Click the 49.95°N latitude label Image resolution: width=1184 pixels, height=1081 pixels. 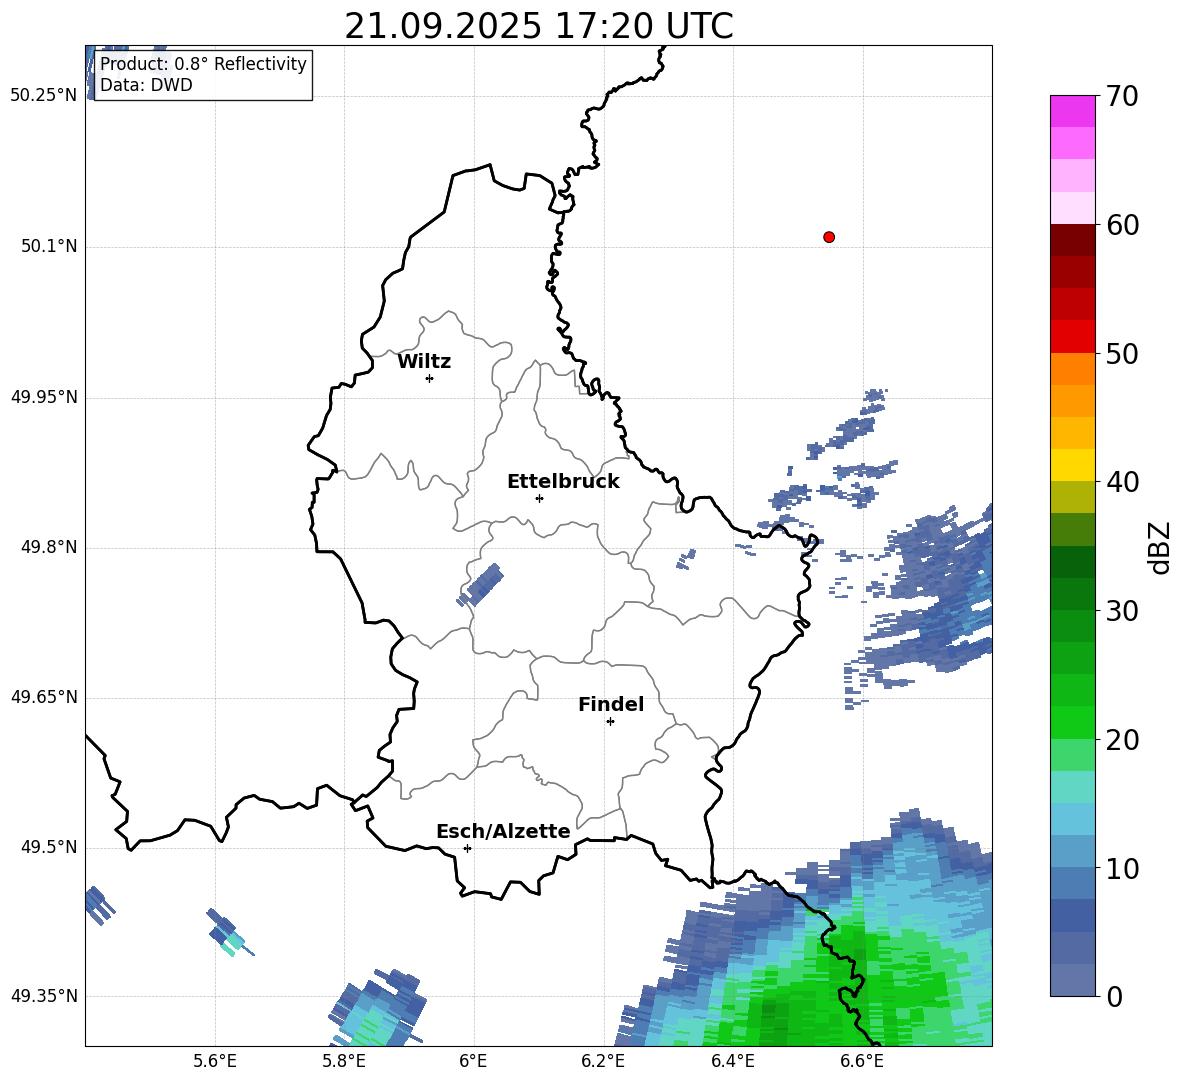(x=44, y=397)
